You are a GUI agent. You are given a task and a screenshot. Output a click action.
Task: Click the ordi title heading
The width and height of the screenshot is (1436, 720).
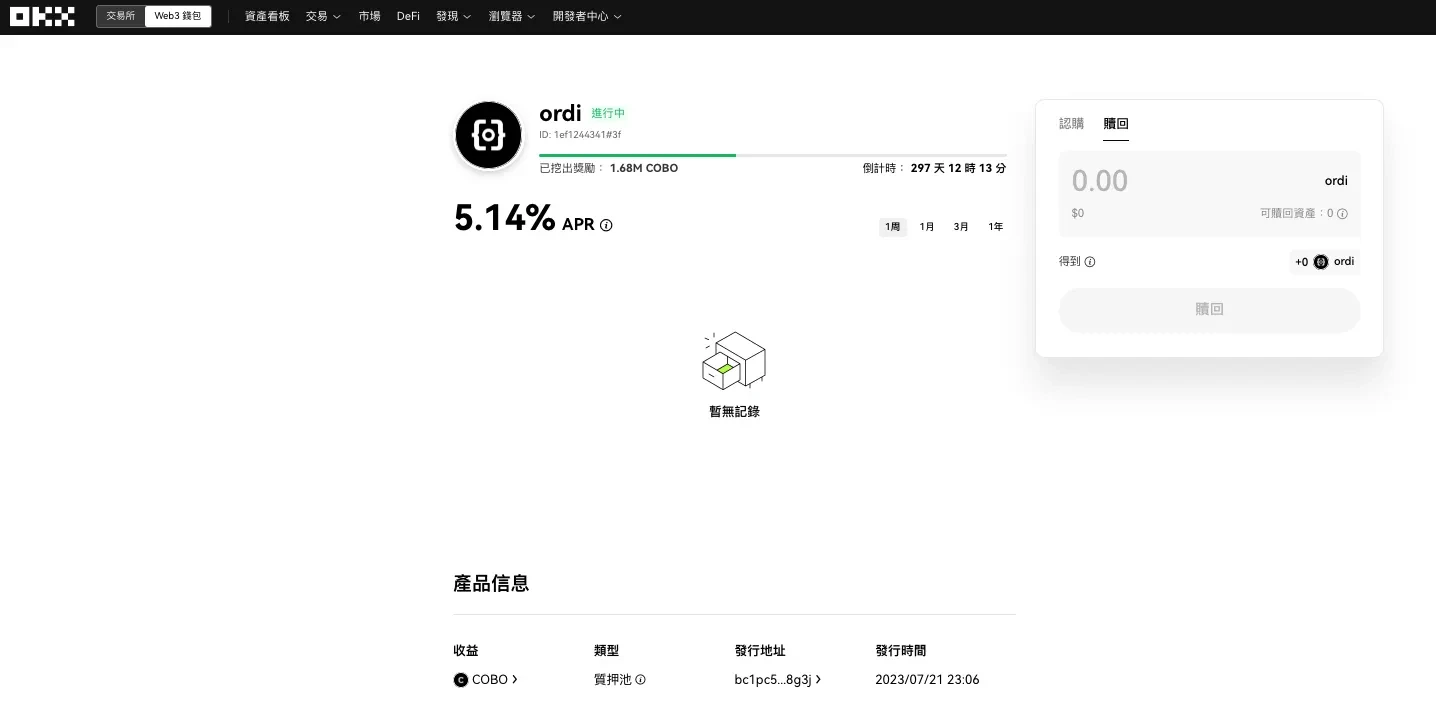560,113
